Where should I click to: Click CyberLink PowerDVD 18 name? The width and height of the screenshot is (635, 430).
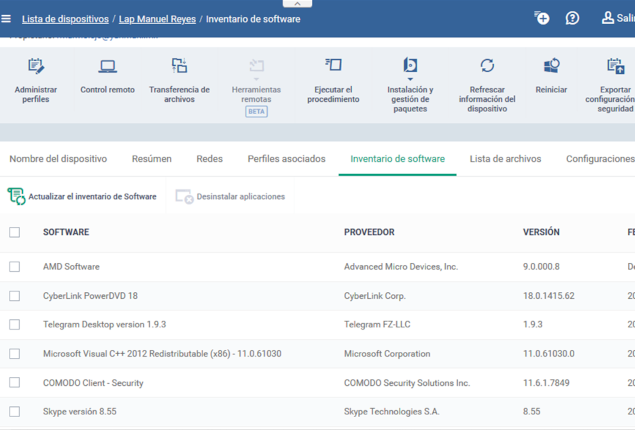click(x=90, y=296)
